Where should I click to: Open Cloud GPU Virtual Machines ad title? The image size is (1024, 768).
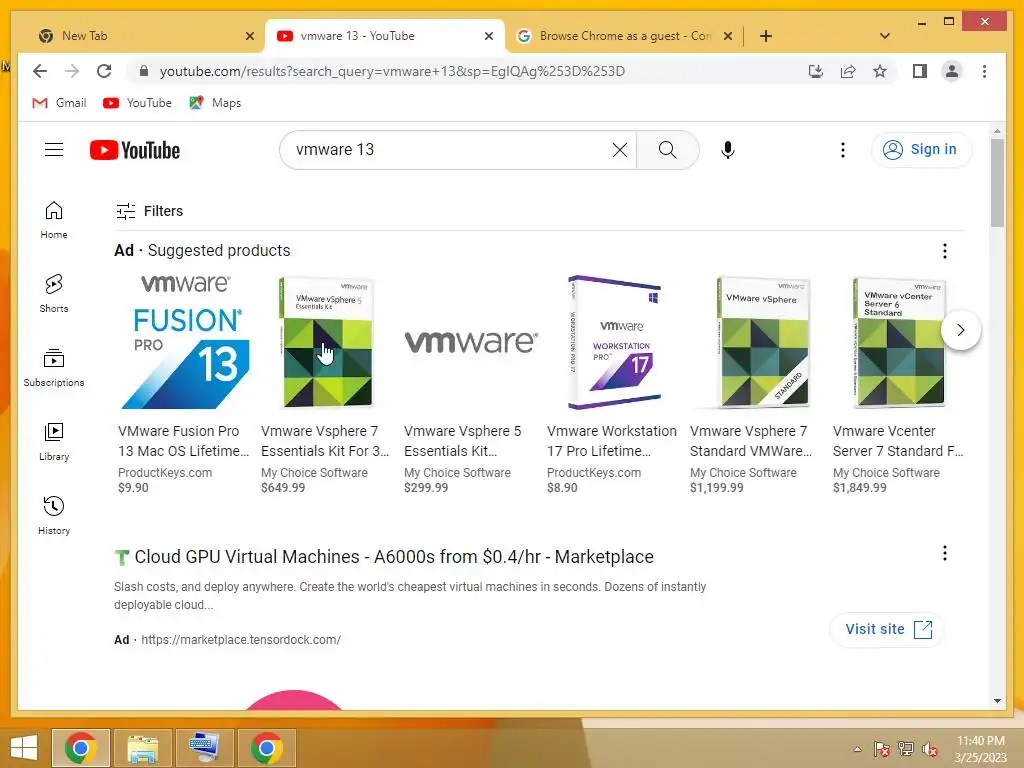[x=394, y=556]
